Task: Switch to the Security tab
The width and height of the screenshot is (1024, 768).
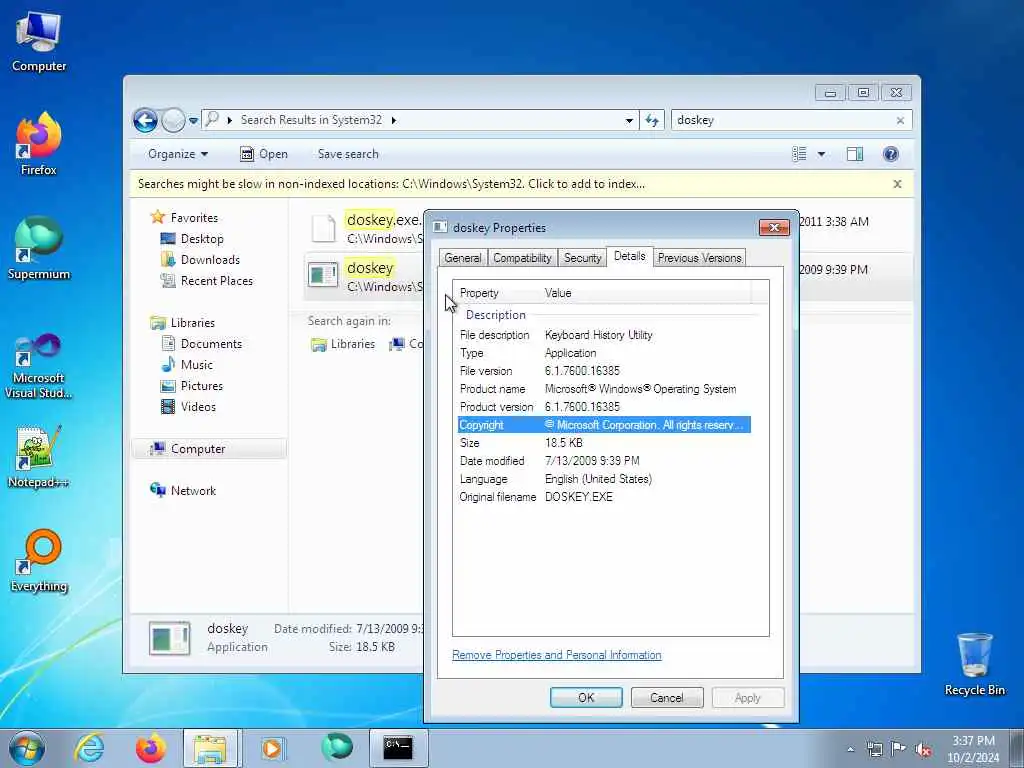Action: click(583, 258)
